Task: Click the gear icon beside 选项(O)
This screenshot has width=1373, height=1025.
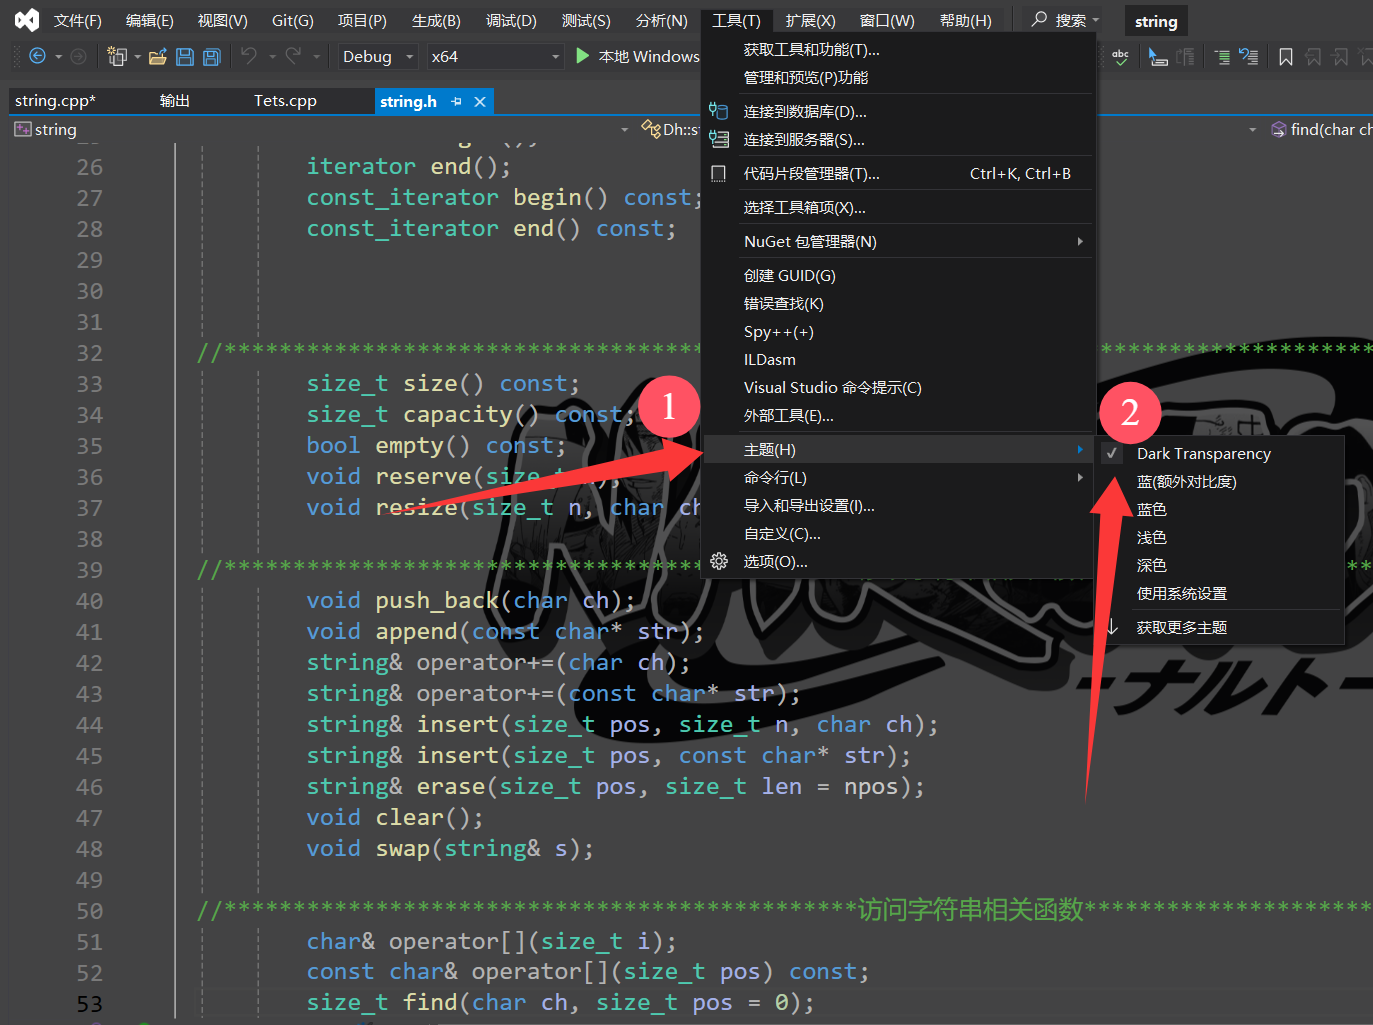Action: pyautogui.click(x=718, y=561)
